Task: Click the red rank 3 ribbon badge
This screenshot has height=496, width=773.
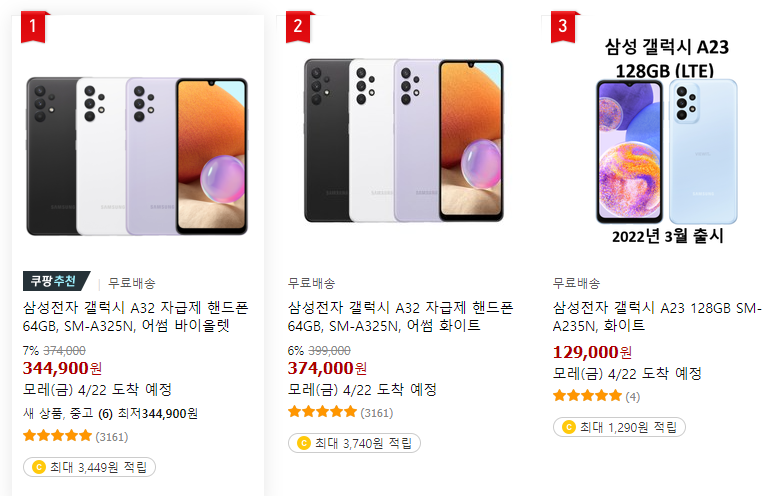Action: (563, 27)
